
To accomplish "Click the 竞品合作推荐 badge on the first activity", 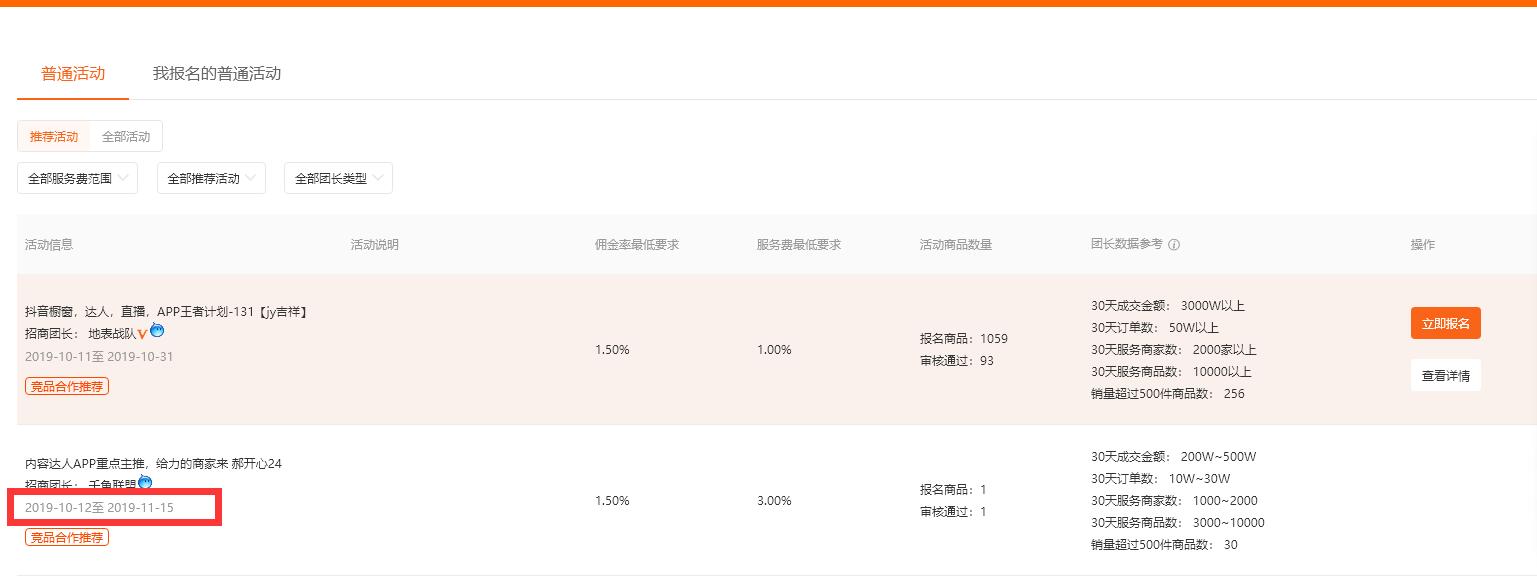I will click(x=66, y=386).
